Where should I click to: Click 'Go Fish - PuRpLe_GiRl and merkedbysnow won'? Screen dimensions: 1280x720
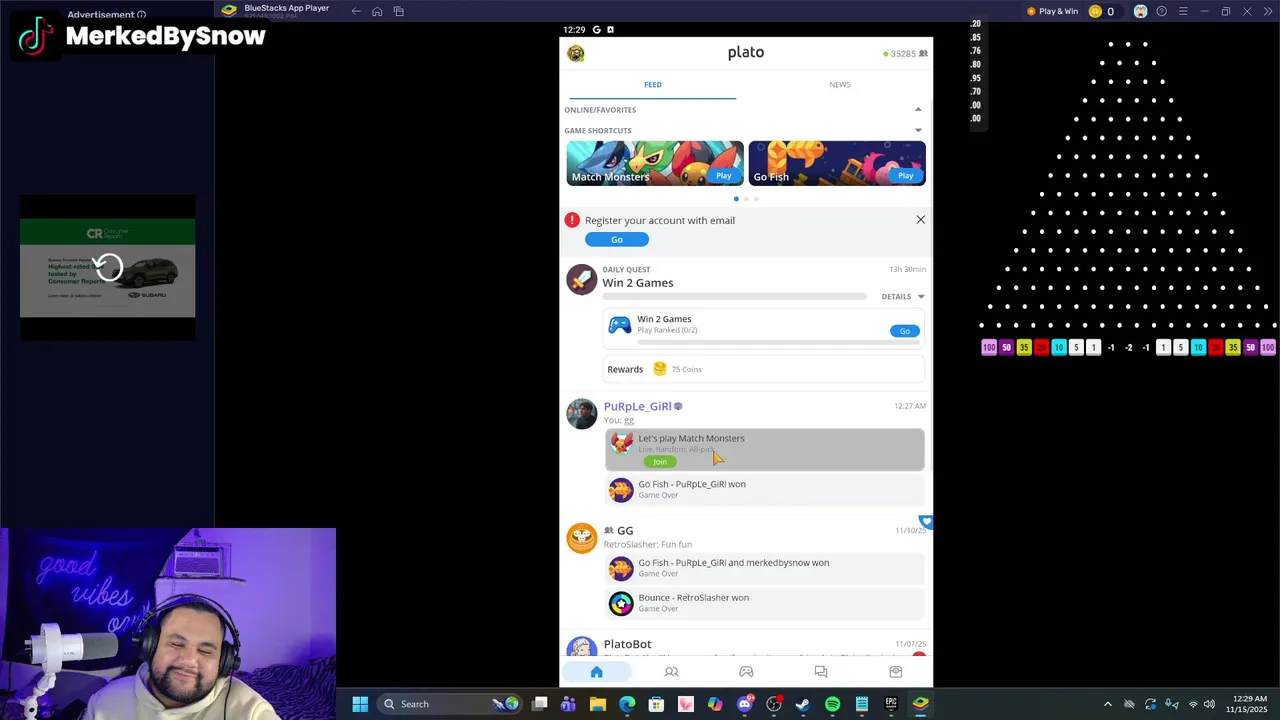(x=764, y=568)
